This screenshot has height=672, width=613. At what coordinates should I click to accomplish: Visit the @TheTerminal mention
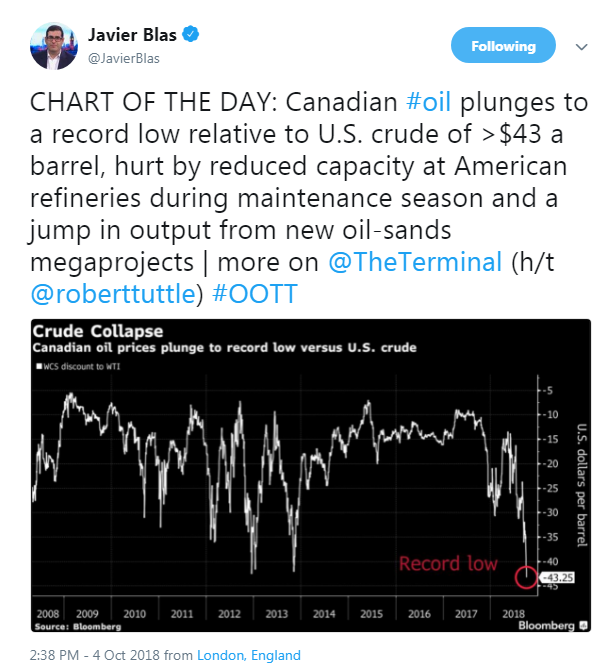click(x=415, y=261)
